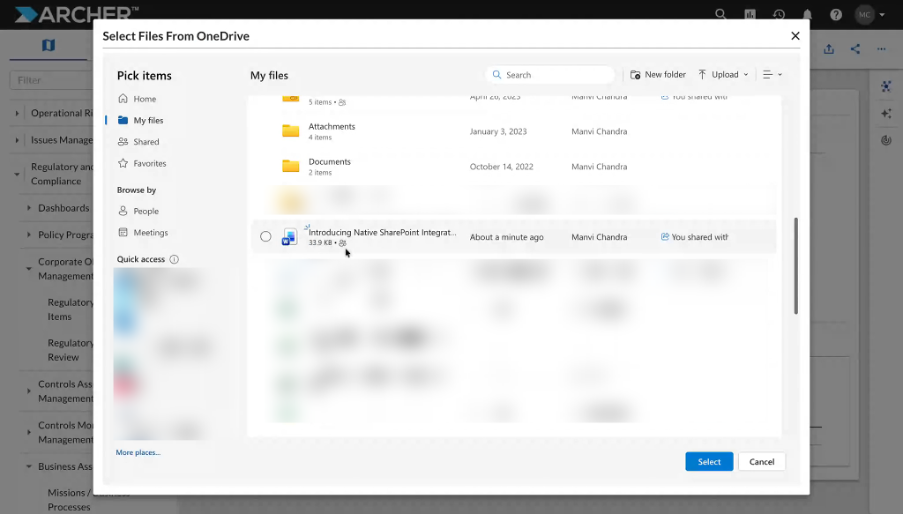Click the Archer export upload icon
This screenshot has width=904, height=514.
828,49
